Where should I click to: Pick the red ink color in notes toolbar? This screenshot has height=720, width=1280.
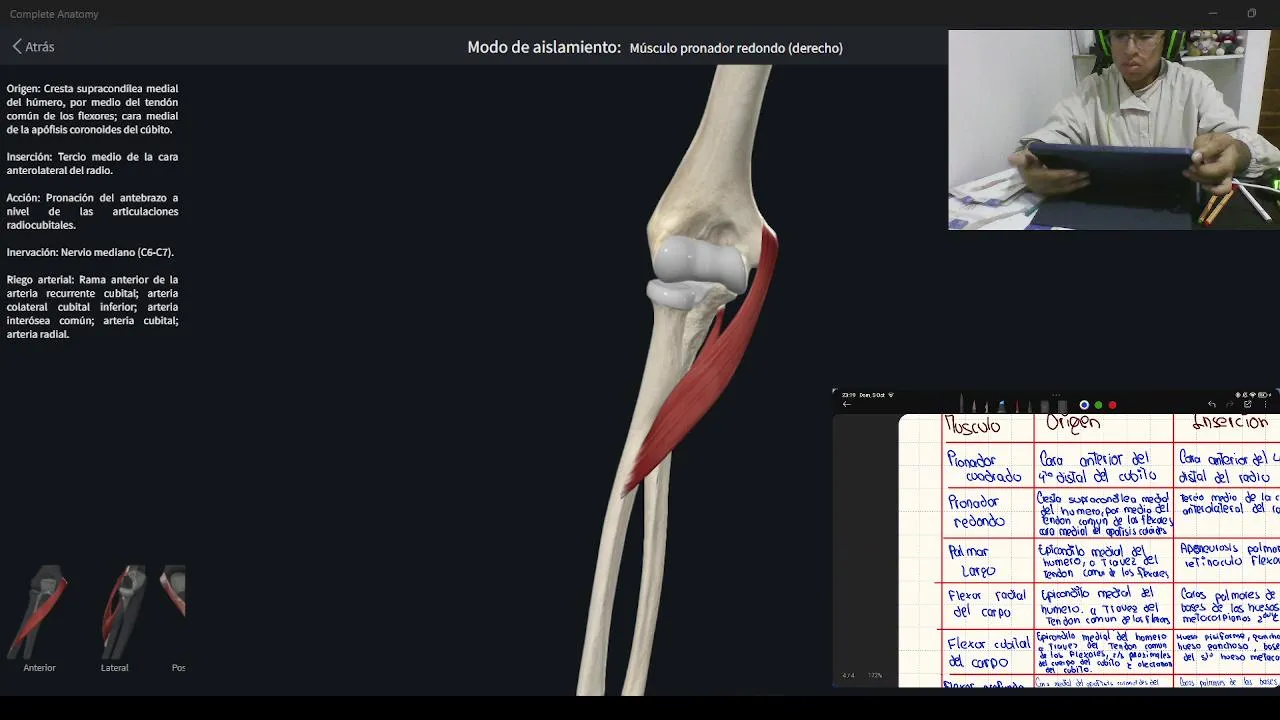1112,405
